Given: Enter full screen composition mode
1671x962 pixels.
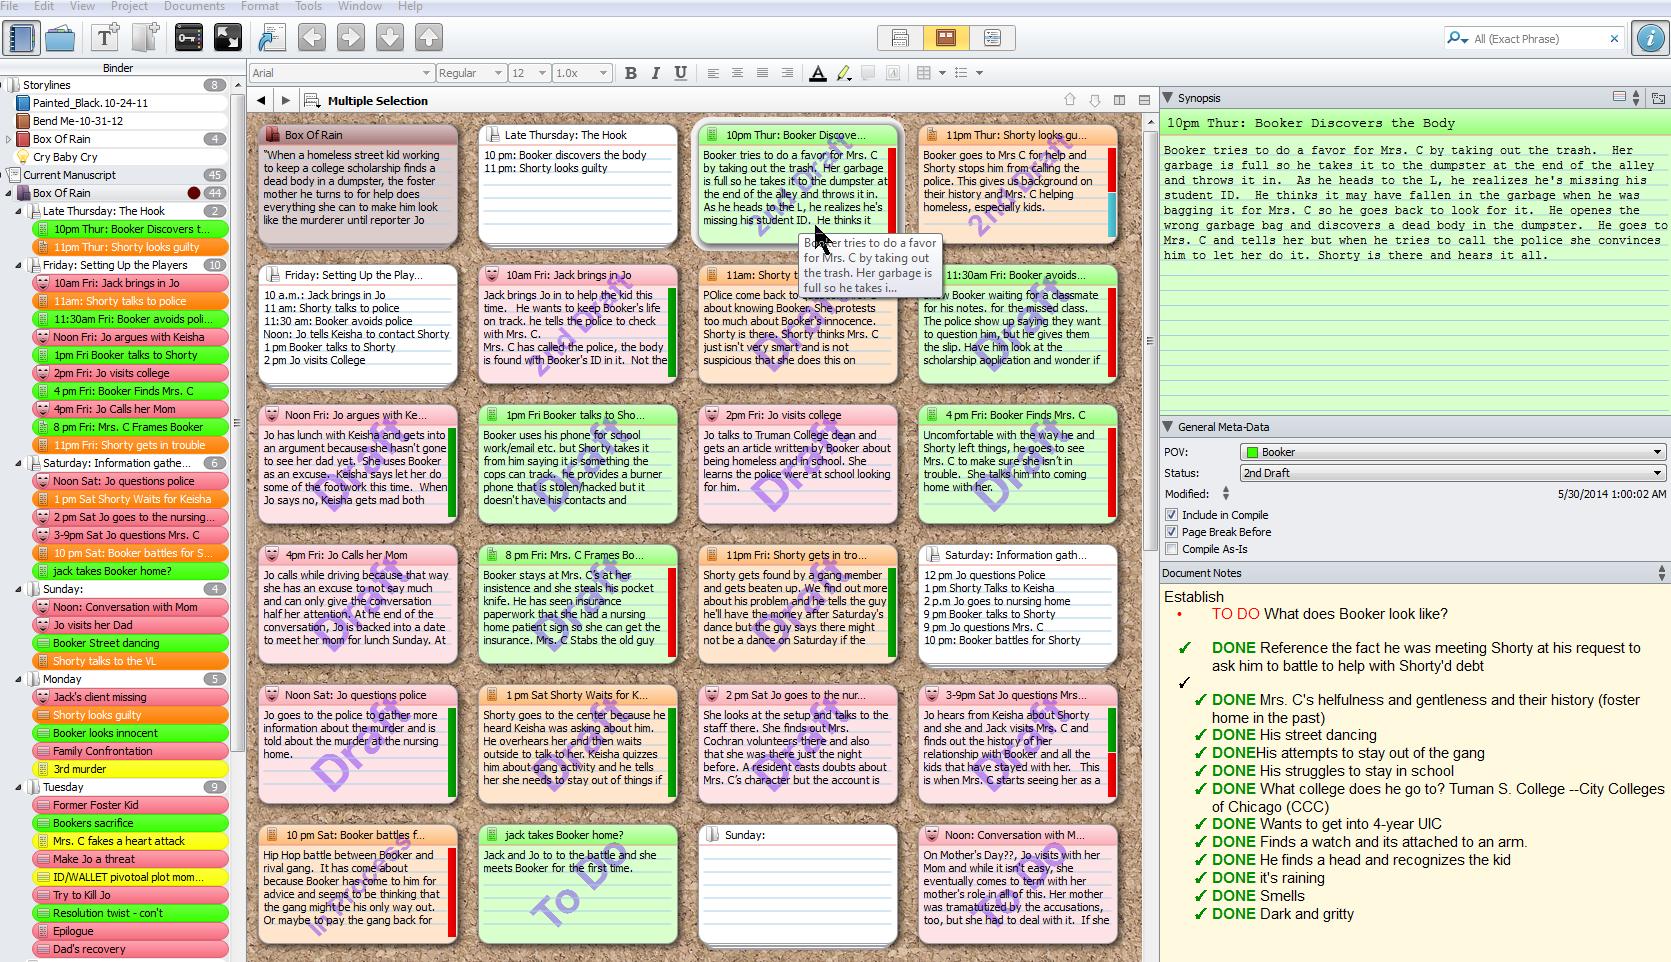Looking at the screenshot, I should click(x=228, y=38).
